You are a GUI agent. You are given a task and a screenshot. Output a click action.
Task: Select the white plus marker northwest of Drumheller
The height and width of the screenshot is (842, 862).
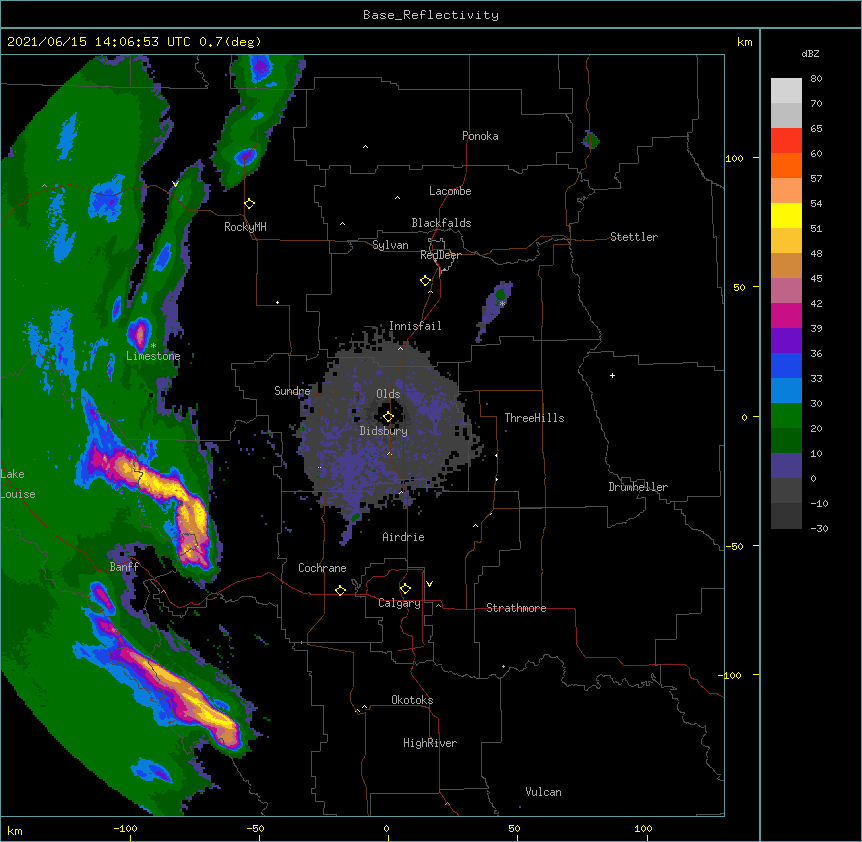[x=612, y=375]
